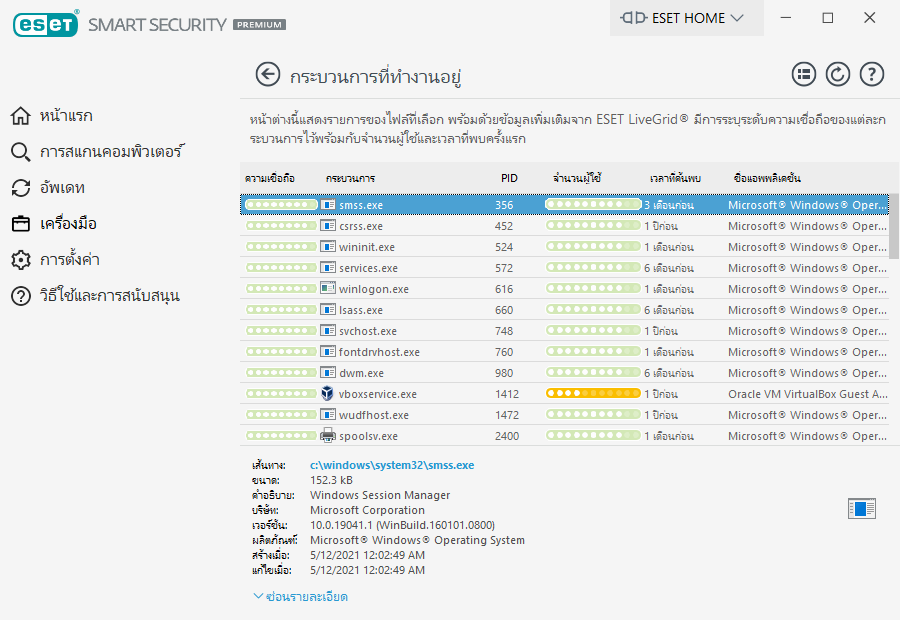Select the csrss.exe process name
The image size is (900, 620).
pos(360,226)
